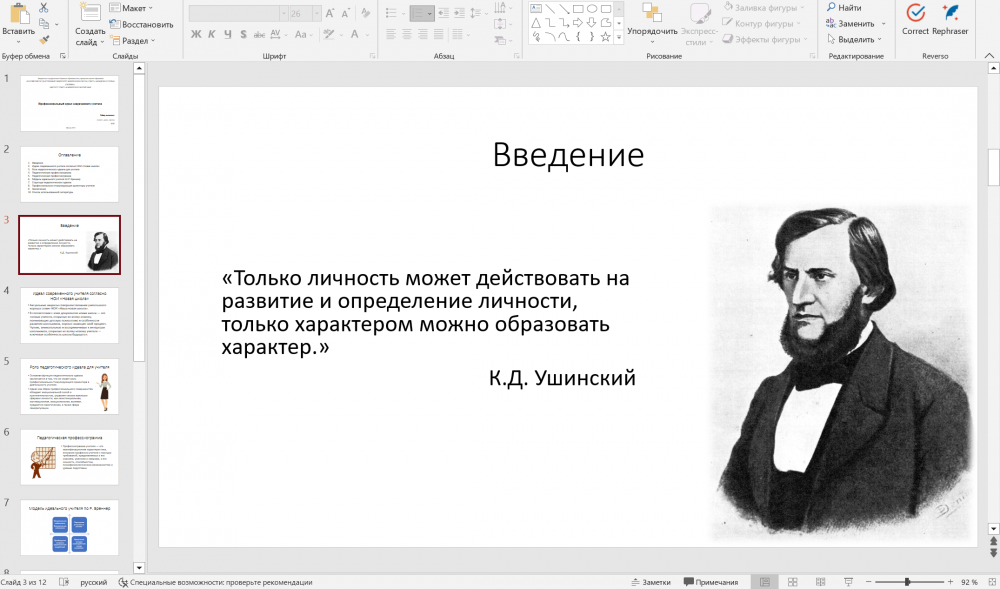Toggle the Заметки notes pane

coord(650,582)
